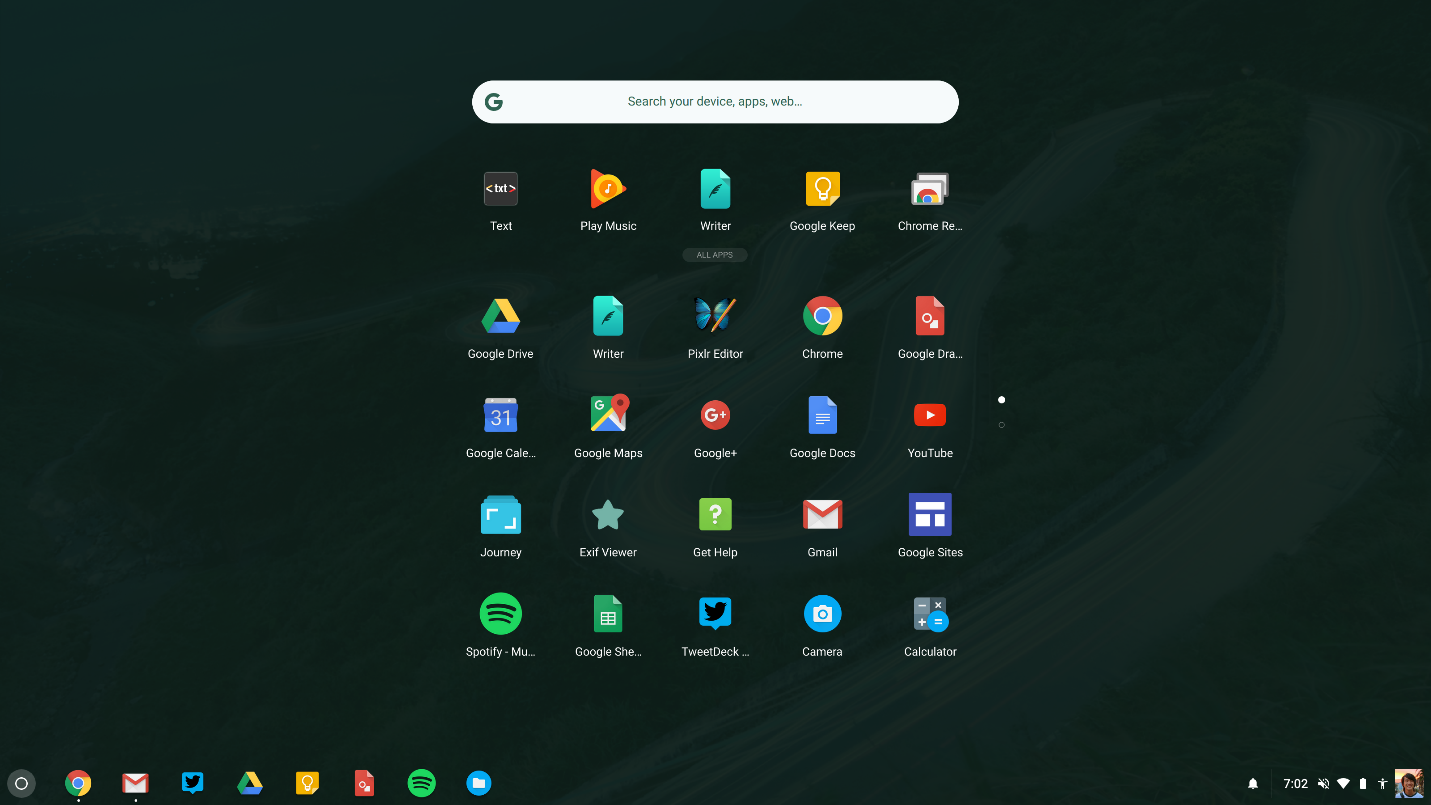The image size is (1431, 805).
Task: Open Google Drive in the All Apps grid
Action: 501,316
